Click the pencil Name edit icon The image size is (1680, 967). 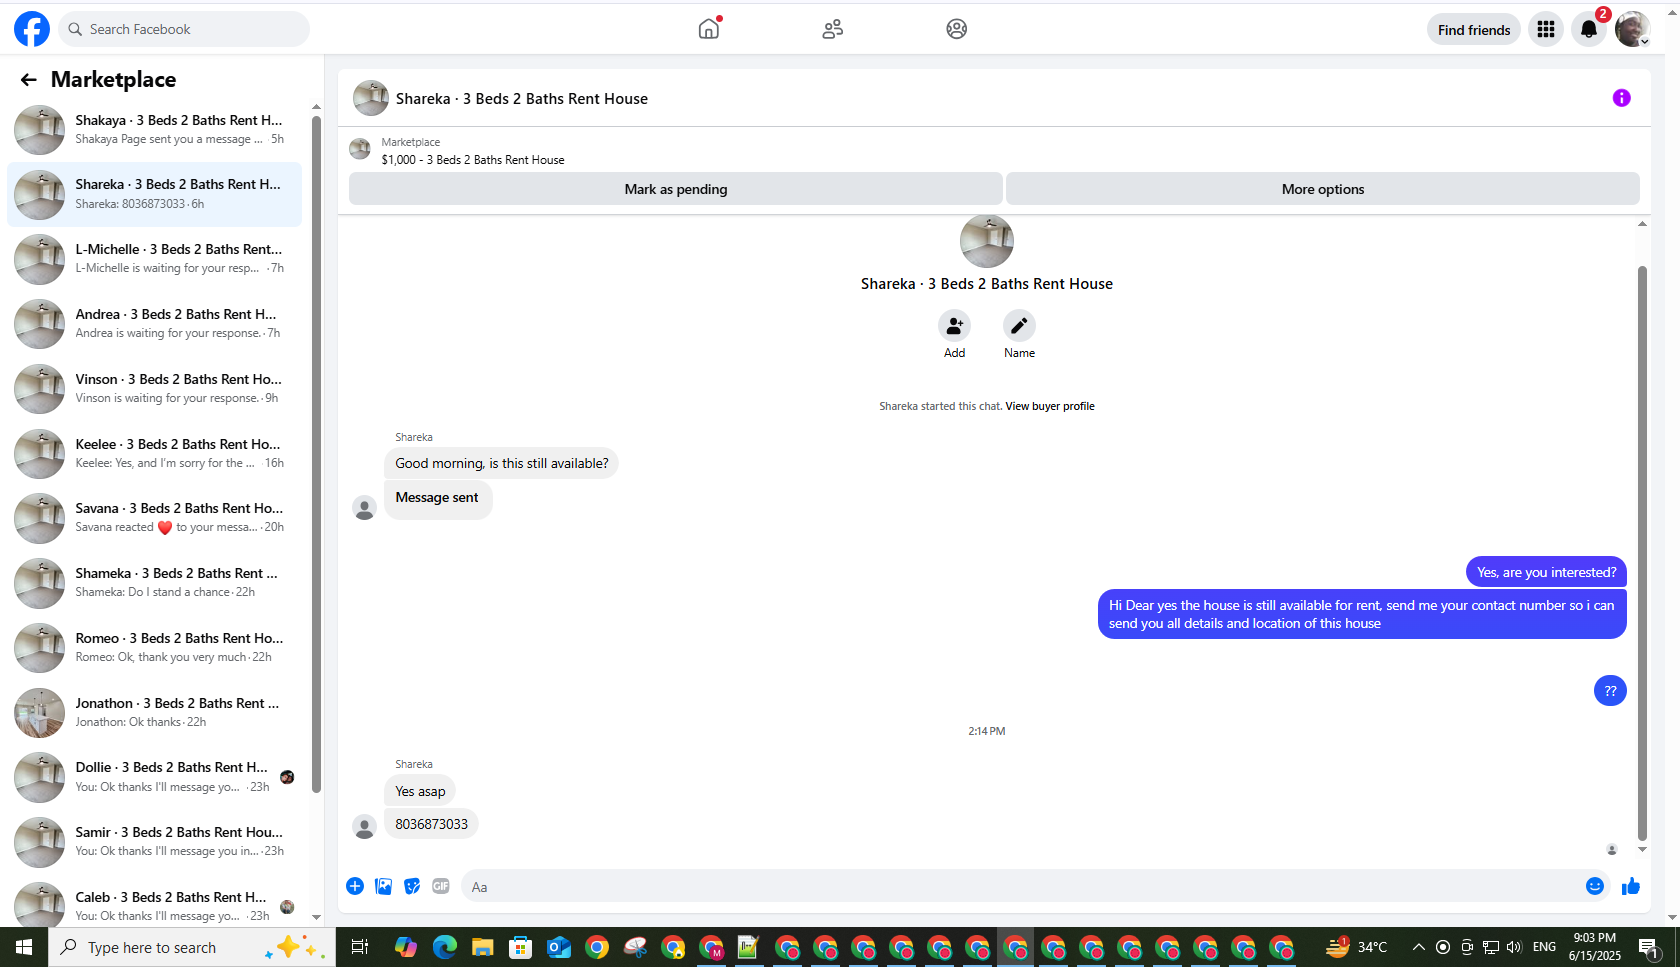[x=1019, y=326]
